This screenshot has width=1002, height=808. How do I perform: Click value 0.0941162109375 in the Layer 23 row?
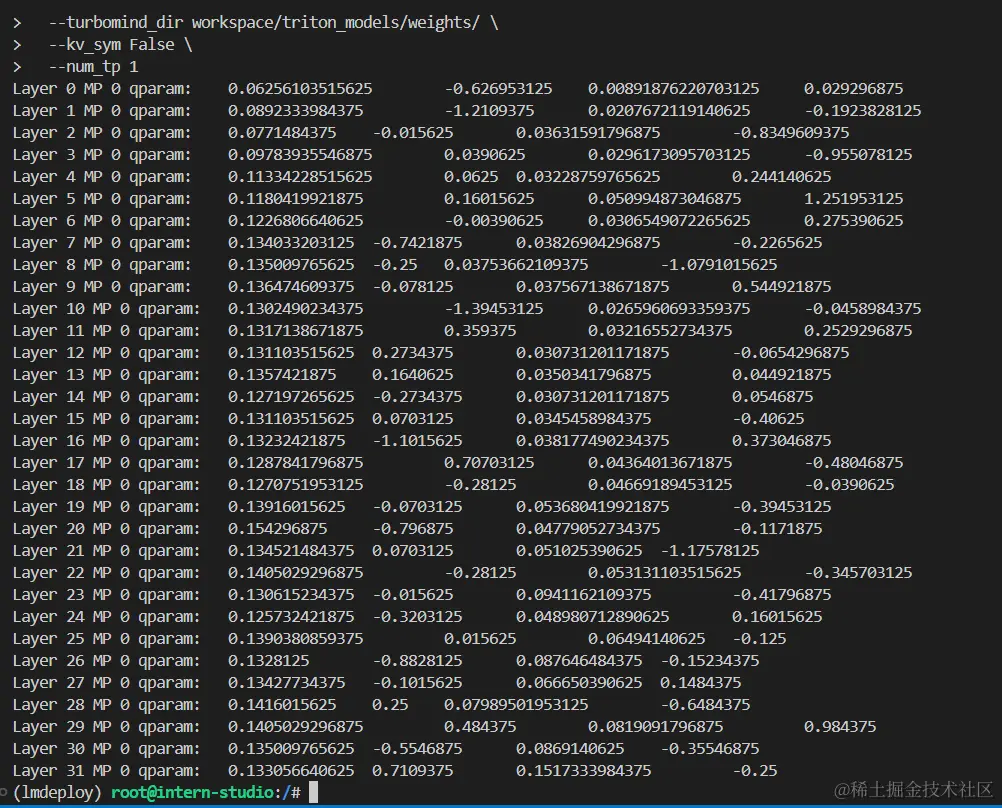click(x=584, y=594)
